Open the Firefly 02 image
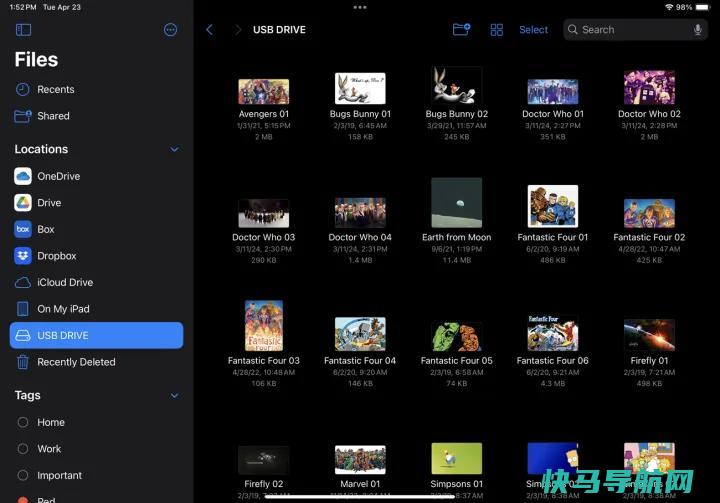The width and height of the screenshot is (720, 503). (264, 460)
